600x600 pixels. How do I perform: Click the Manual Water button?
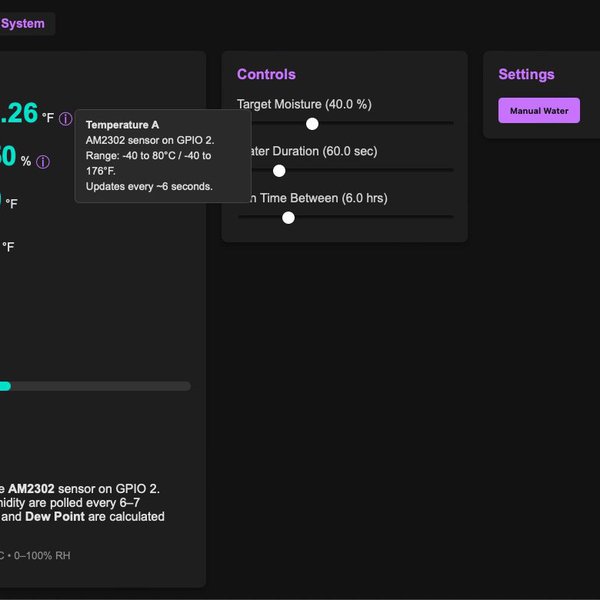pyautogui.click(x=539, y=111)
